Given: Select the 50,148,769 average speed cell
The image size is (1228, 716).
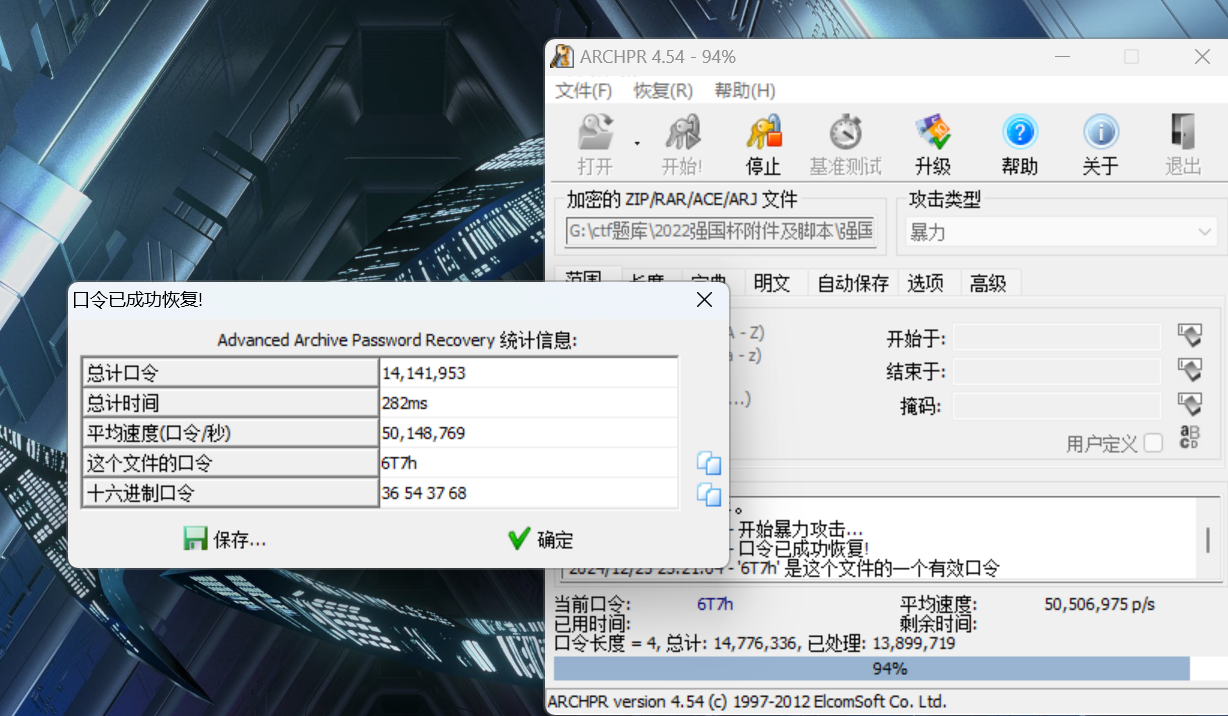Looking at the screenshot, I should pos(528,433).
